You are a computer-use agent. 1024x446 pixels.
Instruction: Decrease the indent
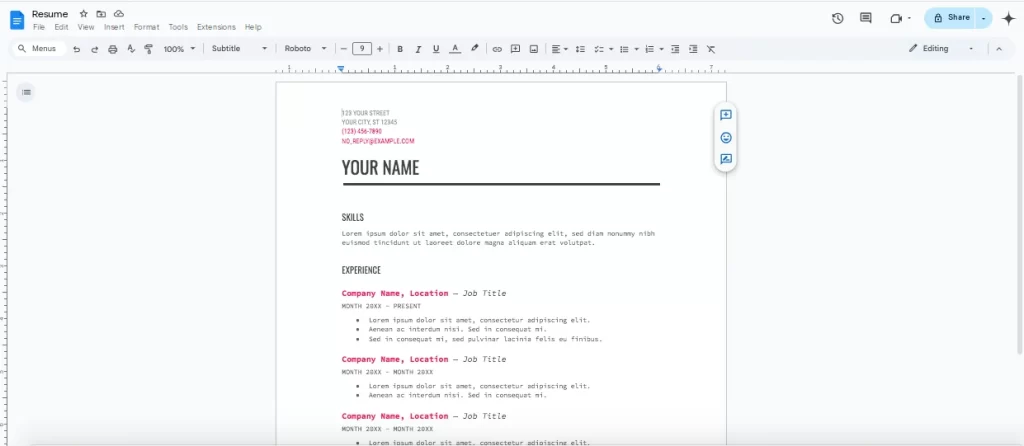click(675, 49)
